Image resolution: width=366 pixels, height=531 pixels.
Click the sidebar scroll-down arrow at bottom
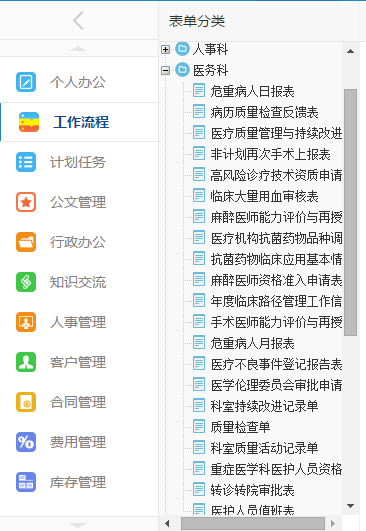[78, 525]
